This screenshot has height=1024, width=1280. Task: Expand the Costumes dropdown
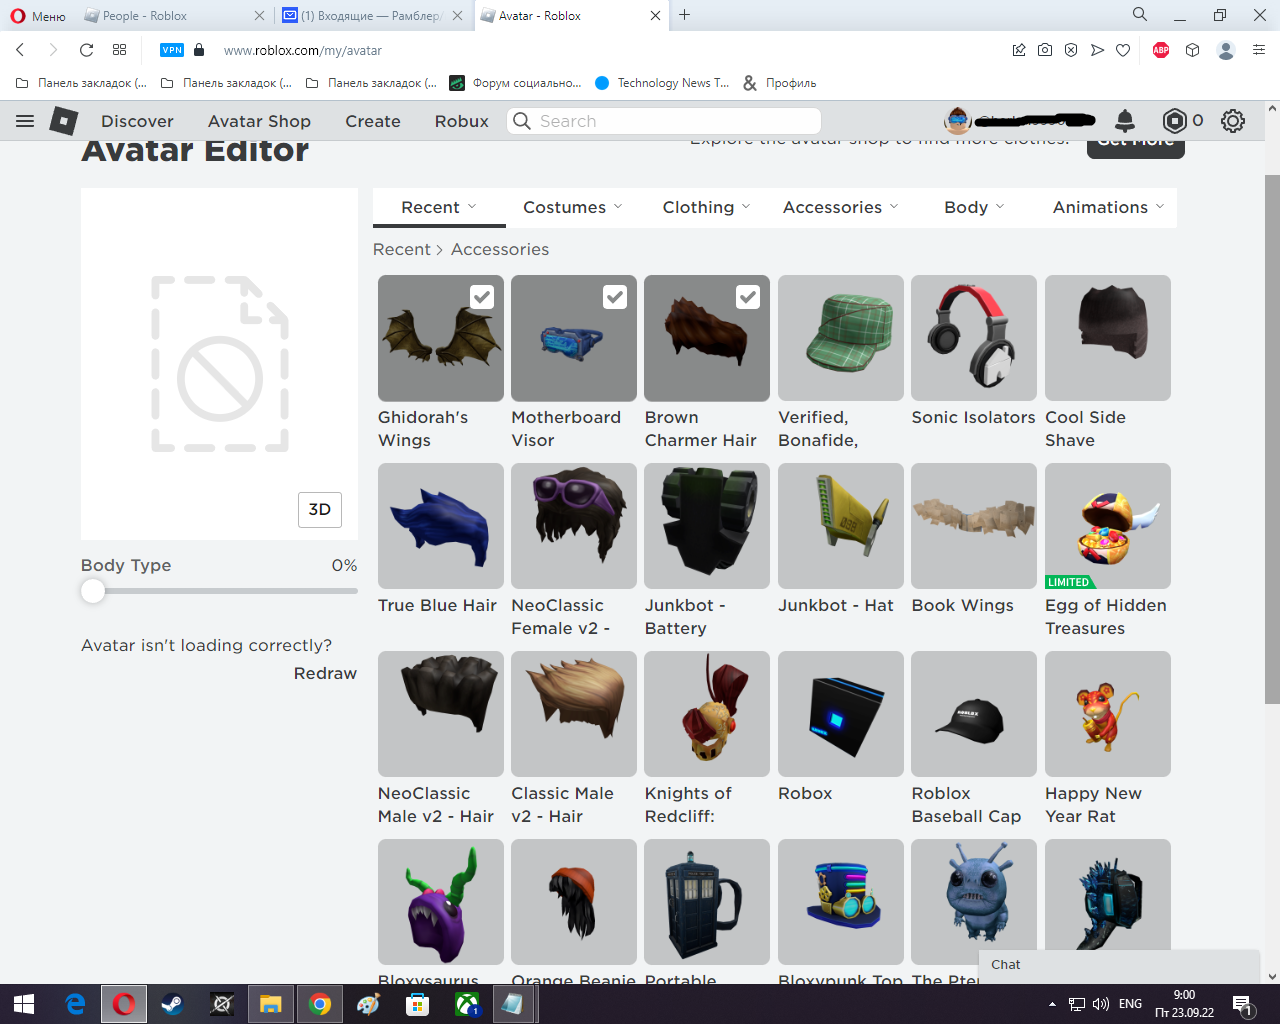tap(573, 207)
